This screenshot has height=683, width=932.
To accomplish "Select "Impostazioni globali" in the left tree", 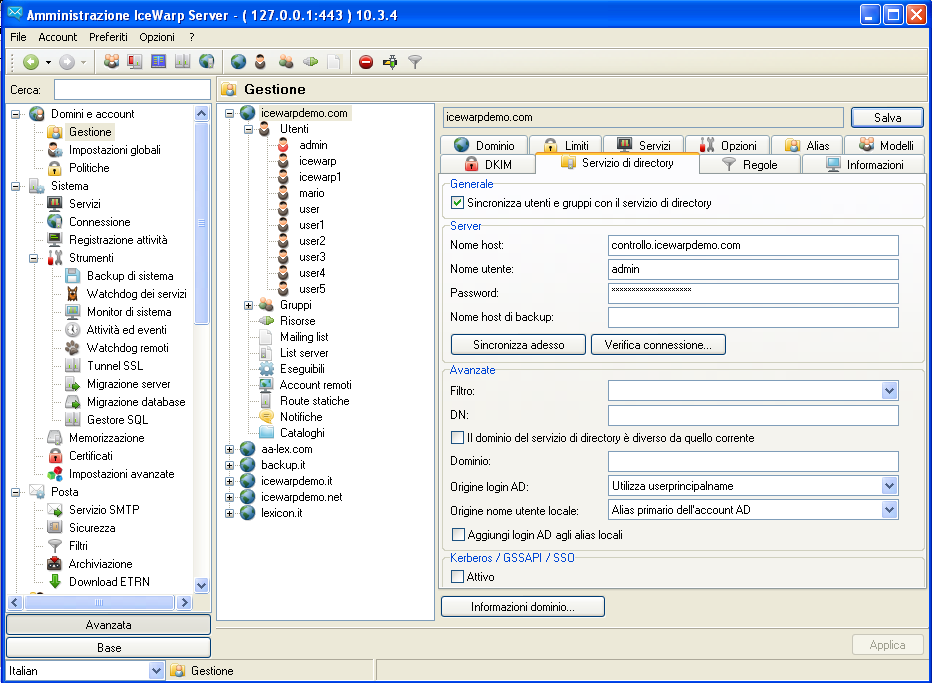I will point(115,150).
